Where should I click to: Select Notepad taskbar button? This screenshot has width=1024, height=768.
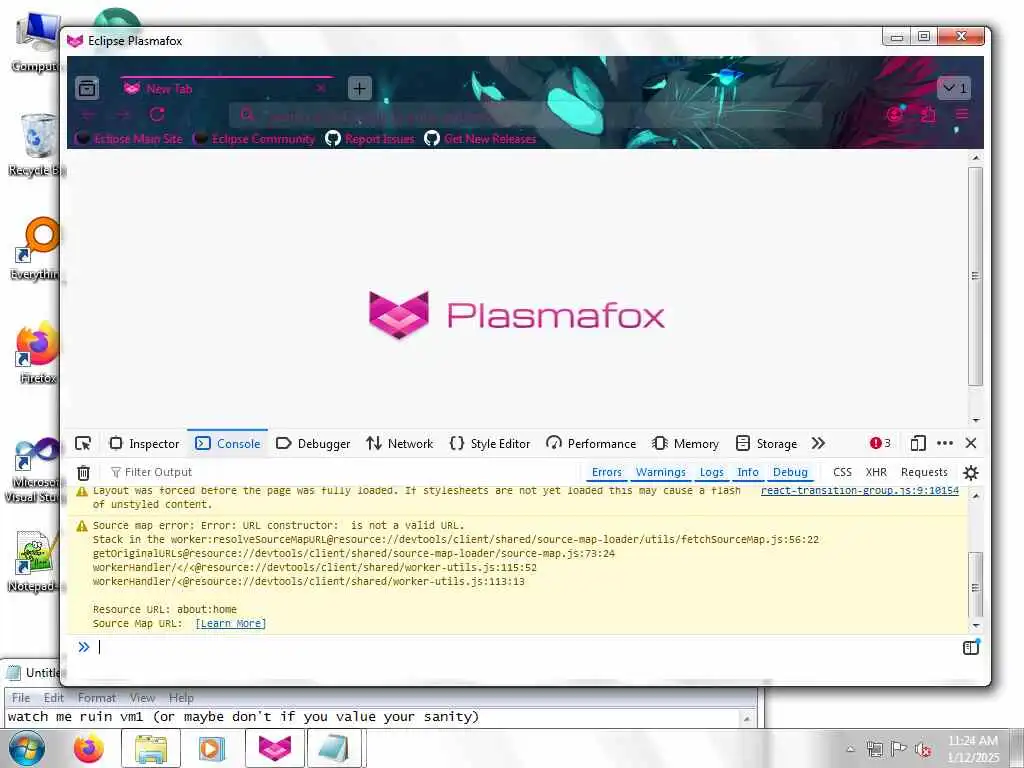333,748
